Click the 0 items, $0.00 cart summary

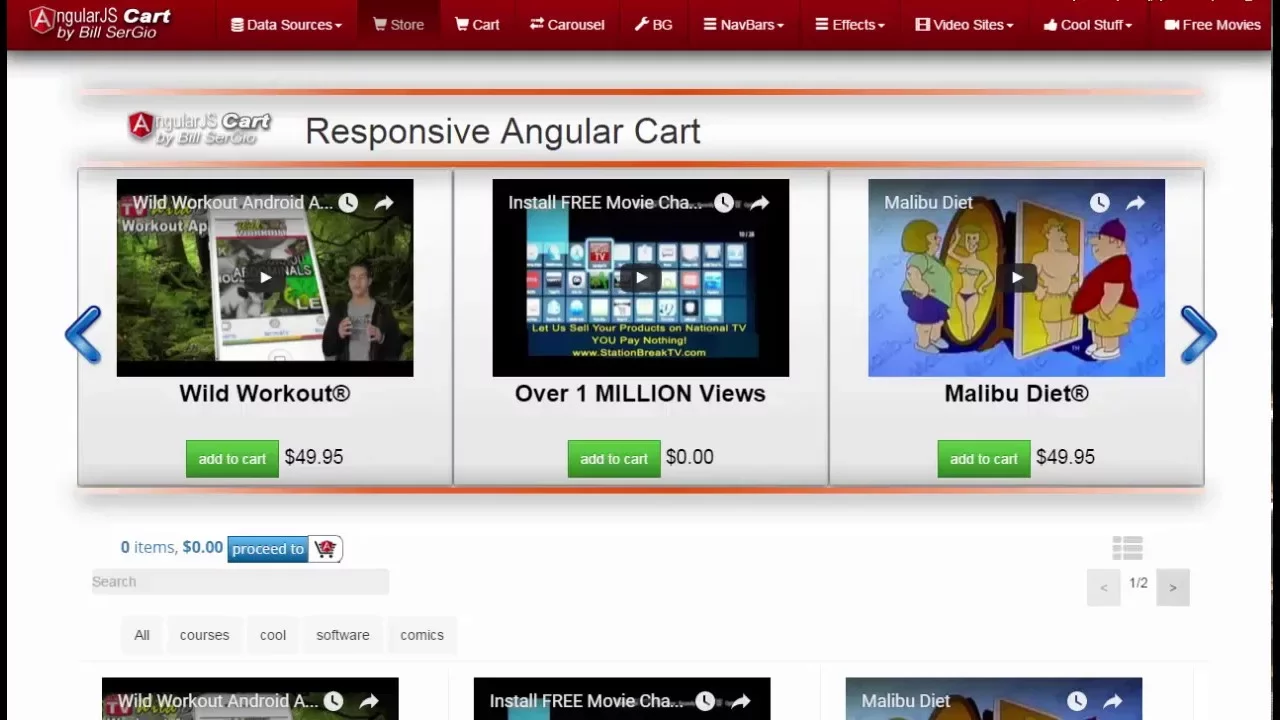[172, 547]
